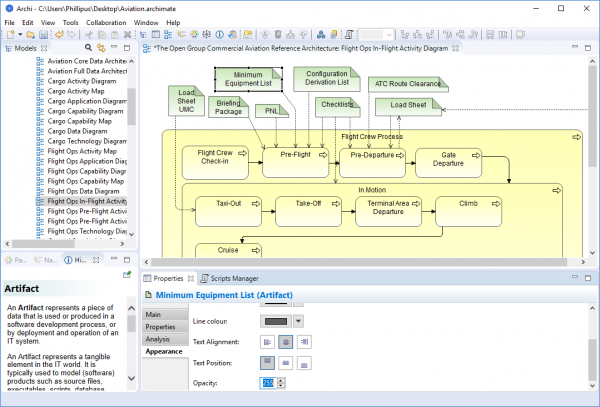Image resolution: width=600 pixels, height=407 pixels.
Task: Open the Edit menu
Action: tap(28, 23)
